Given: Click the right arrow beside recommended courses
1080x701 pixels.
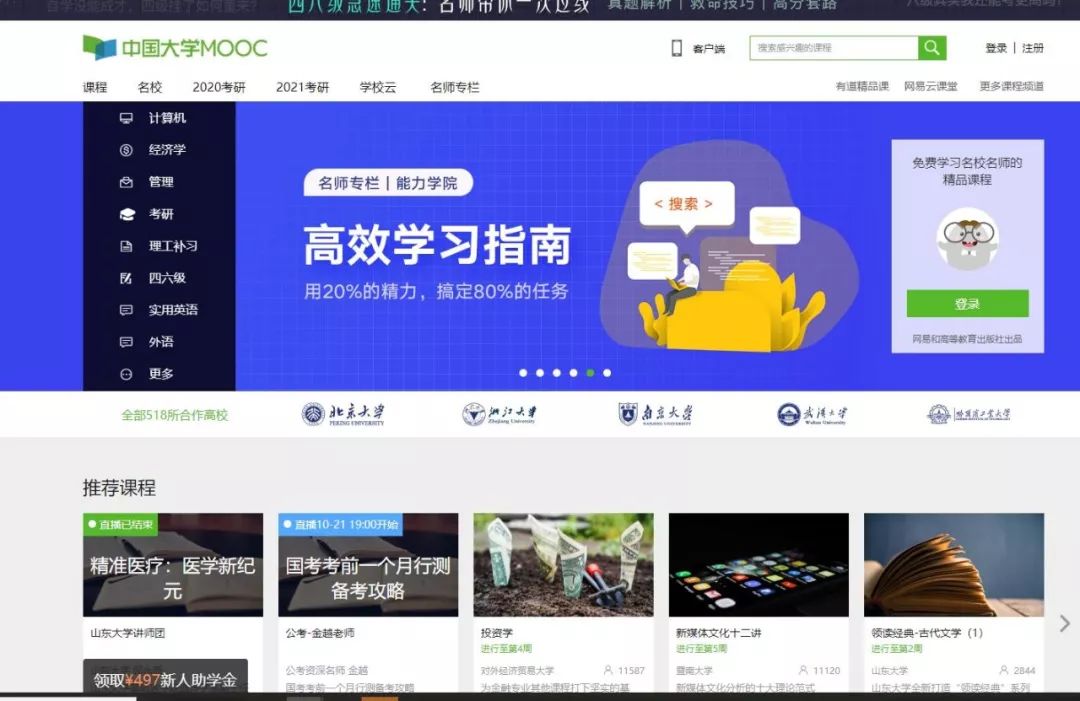Looking at the screenshot, I should pos(1064,623).
